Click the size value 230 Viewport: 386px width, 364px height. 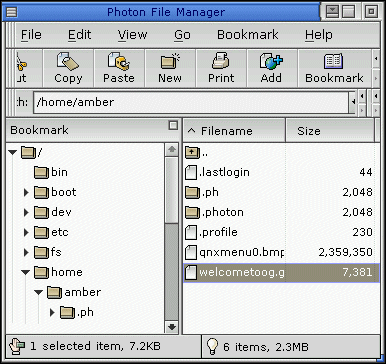(362, 232)
